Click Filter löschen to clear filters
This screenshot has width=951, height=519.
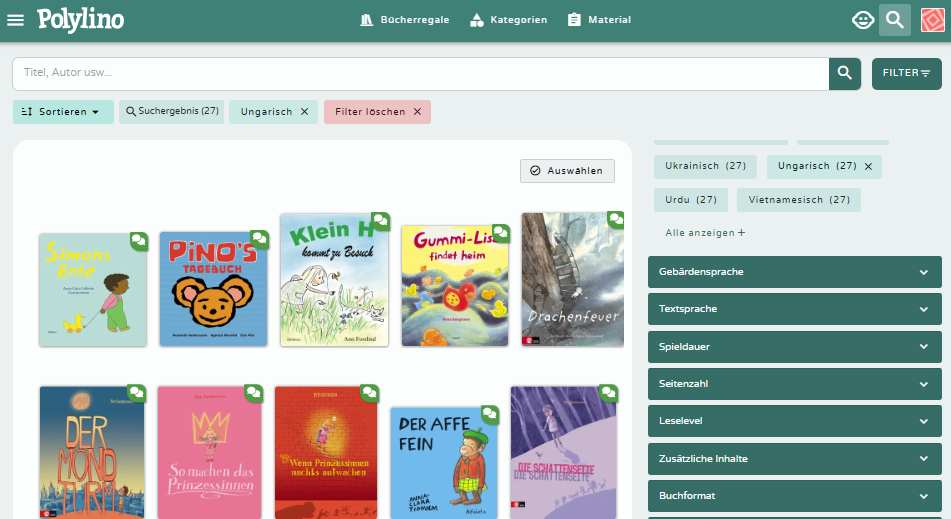[377, 112]
